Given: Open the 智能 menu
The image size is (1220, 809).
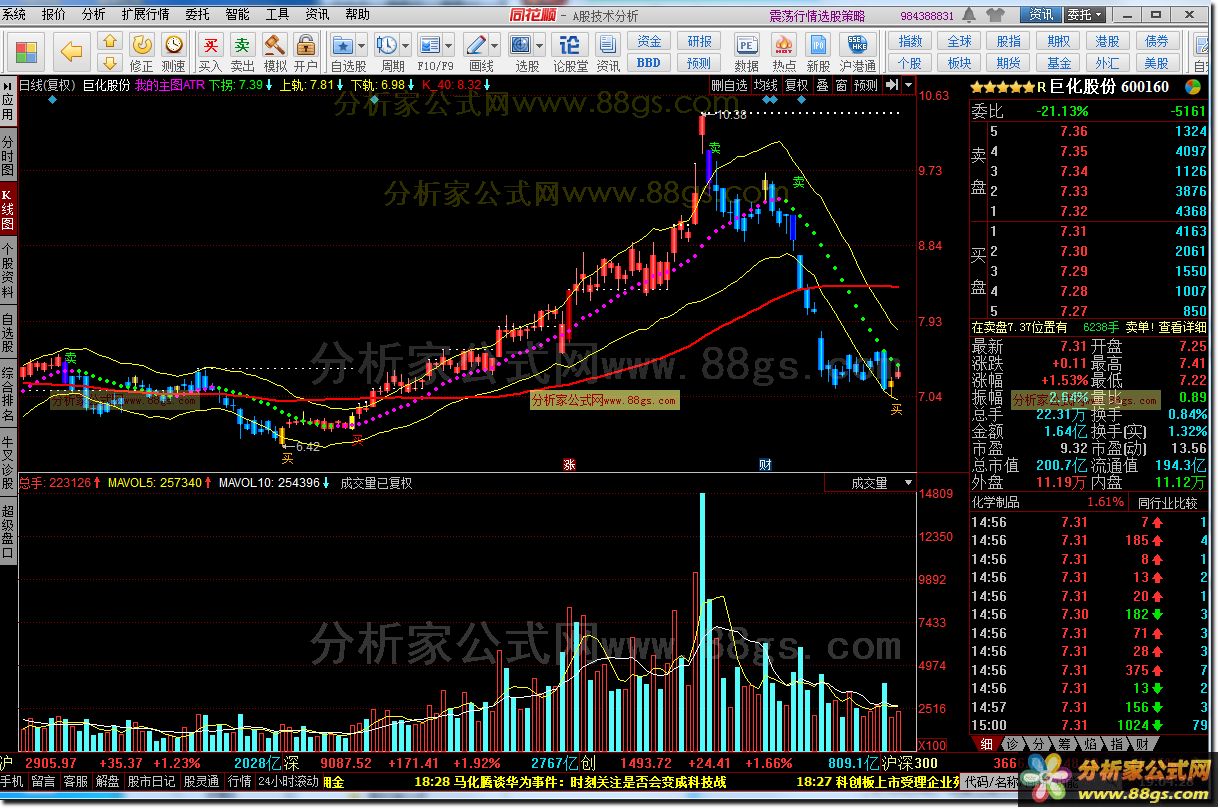Looking at the screenshot, I should coord(238,14).
